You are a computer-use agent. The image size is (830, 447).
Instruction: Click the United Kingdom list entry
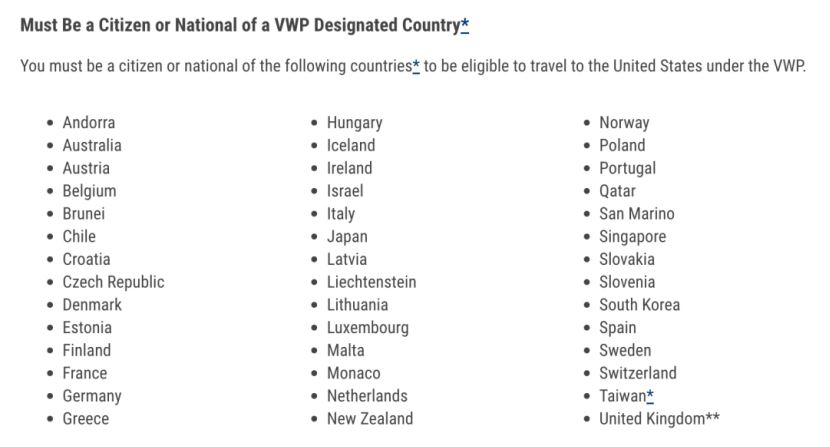pos(658,419)
